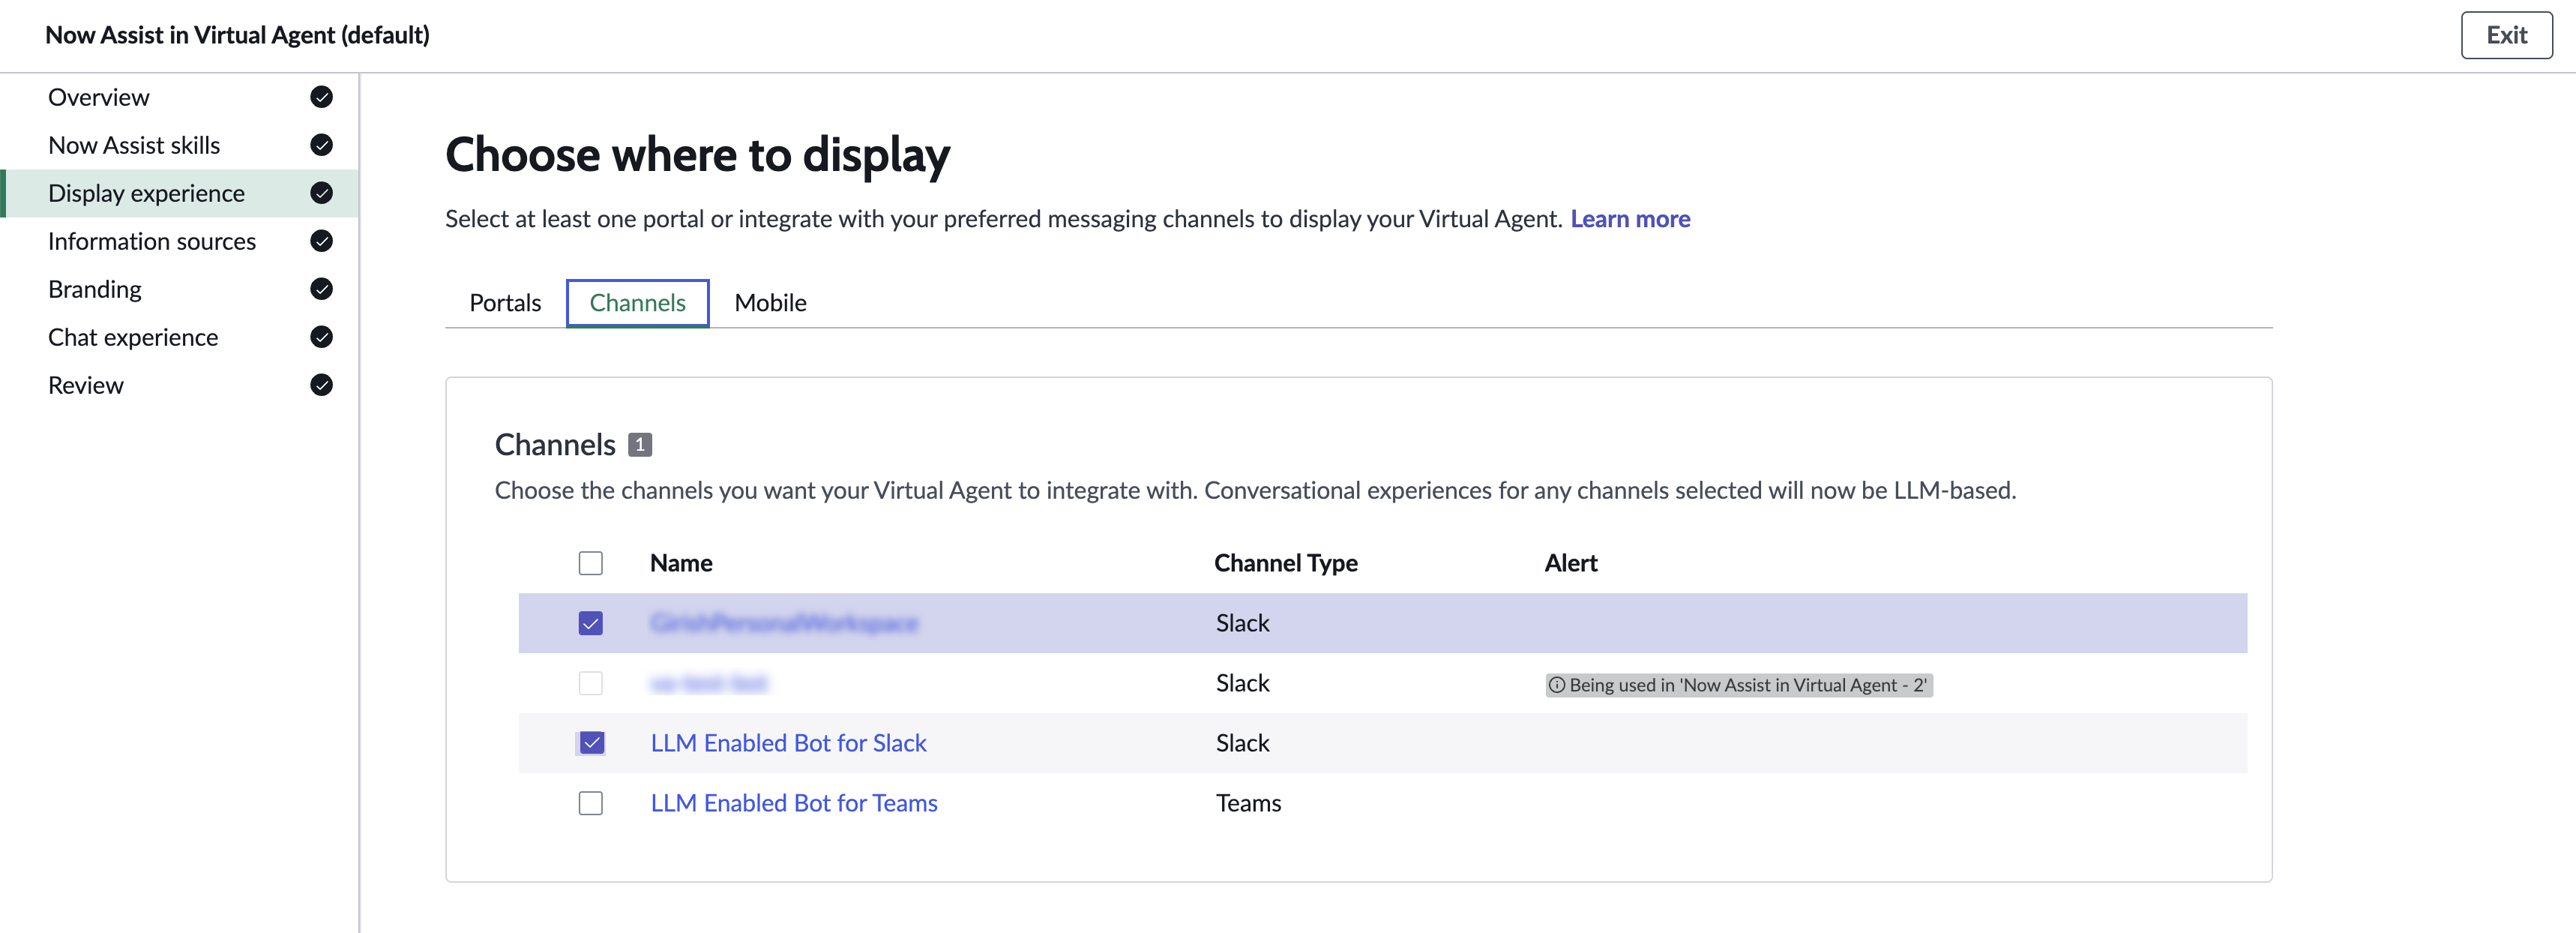Click the Name column header
2576x933 pixels.
click(681, 563)
